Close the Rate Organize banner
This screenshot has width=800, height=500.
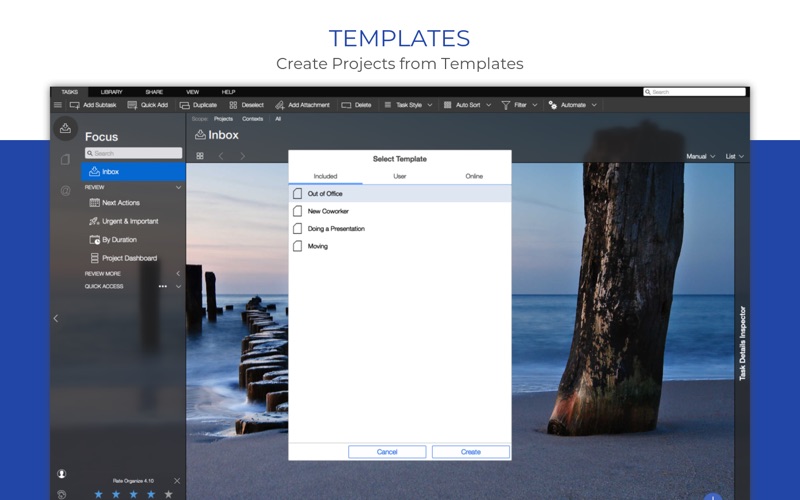click(177, 481)
